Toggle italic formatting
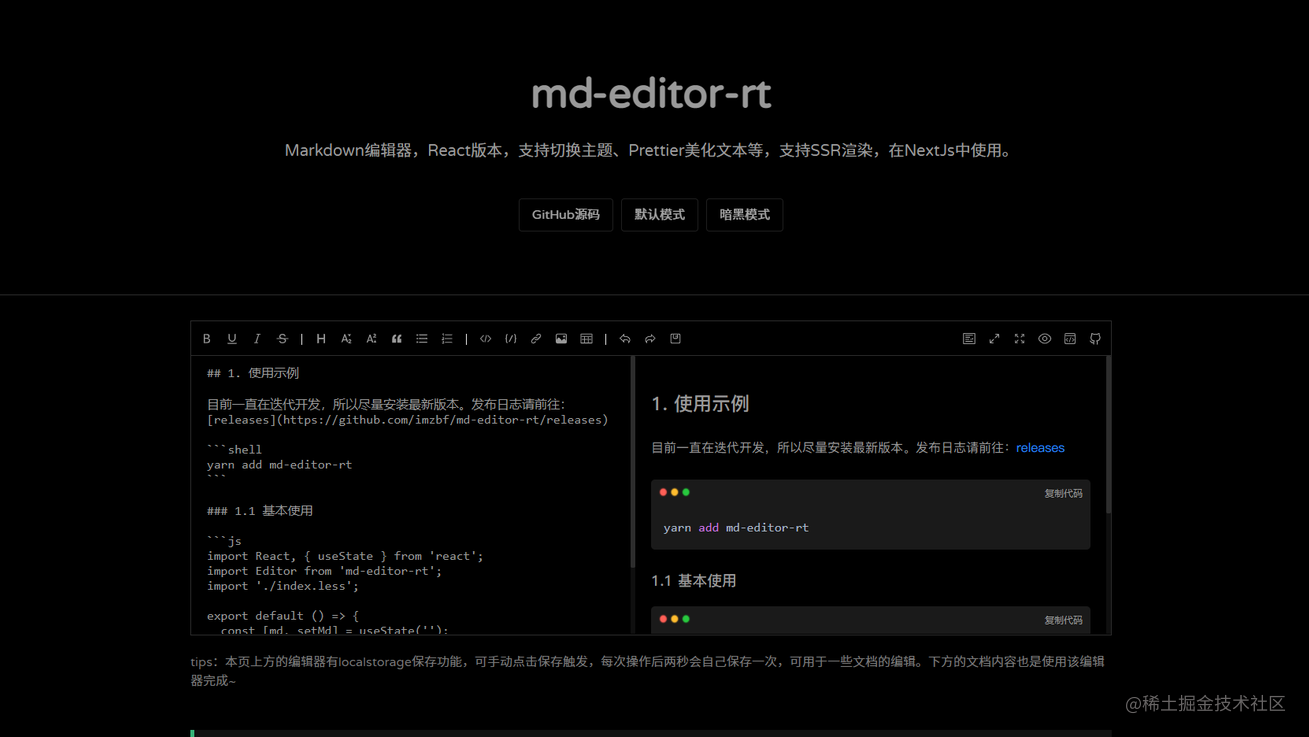Screen dimensions: 1309x737 [256, 339]
